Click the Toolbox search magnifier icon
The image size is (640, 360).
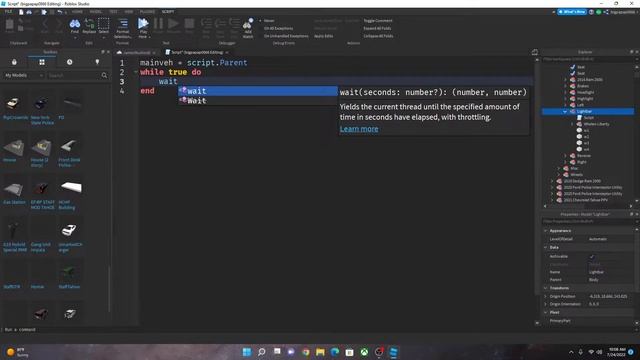pos(104,76)
